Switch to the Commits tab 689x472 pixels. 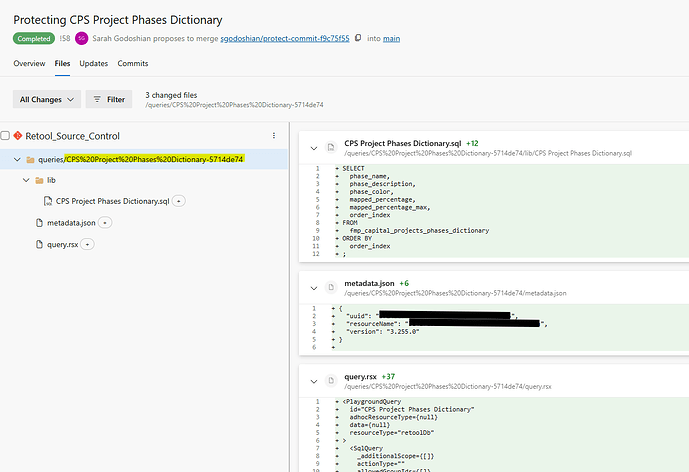133,63
